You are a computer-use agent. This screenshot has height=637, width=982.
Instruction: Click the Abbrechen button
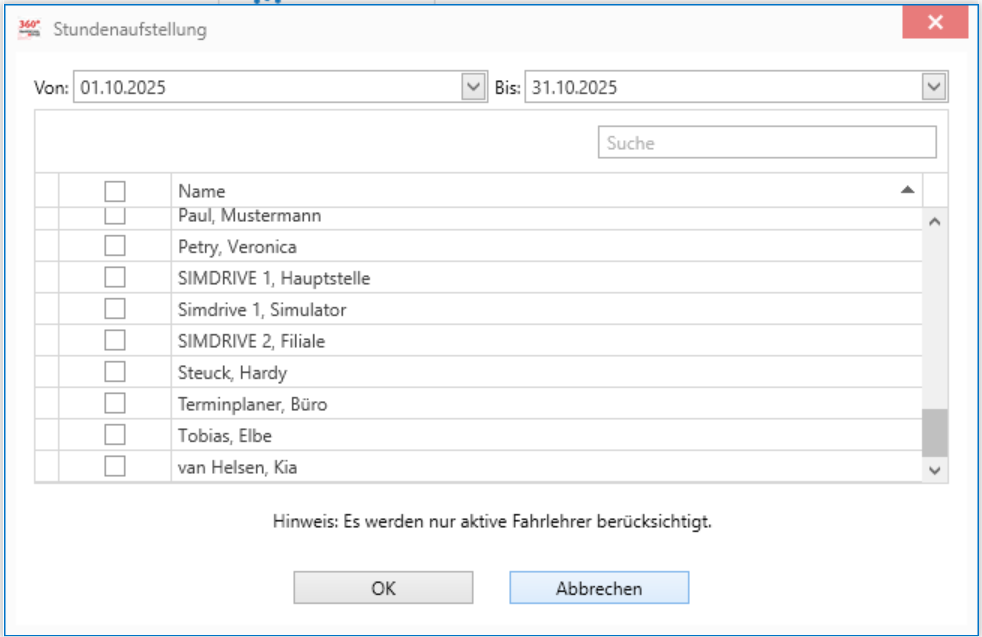click(599, 588)
